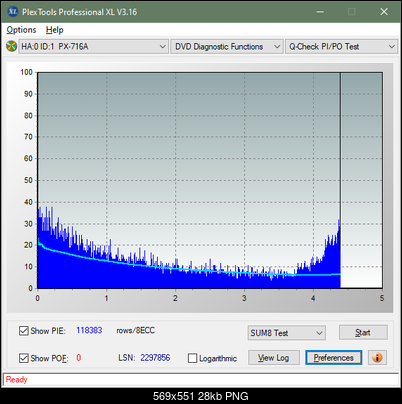Expand the Q-Check PI/PO Test dropdown
The image size is (402, 404).
click(x=342, y=47)
